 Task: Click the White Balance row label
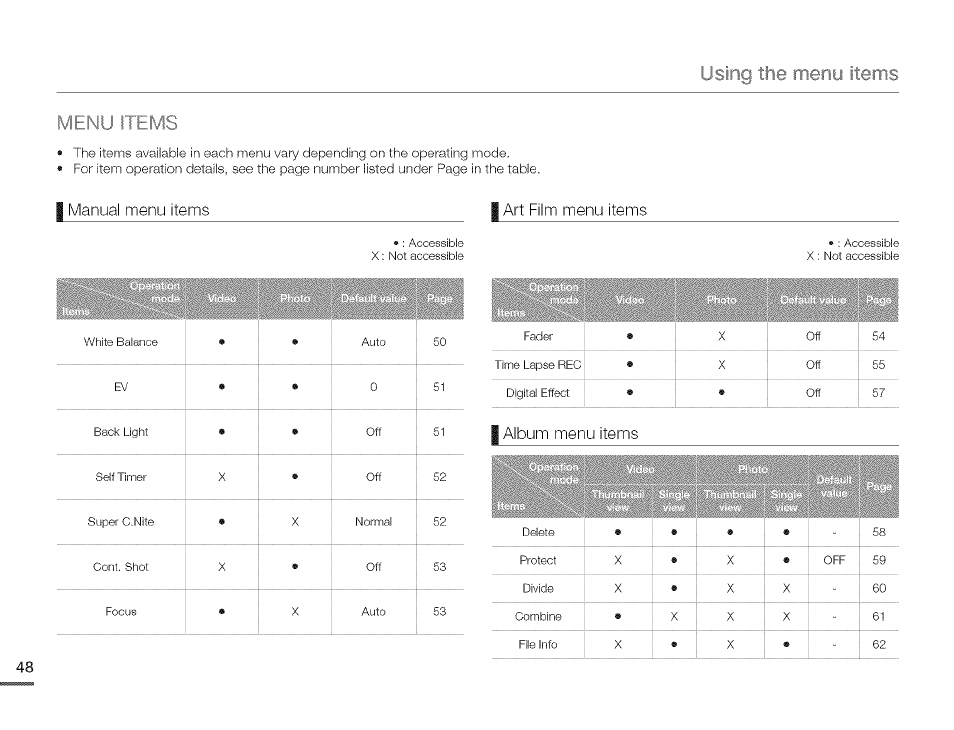click(x=120, y=342)
